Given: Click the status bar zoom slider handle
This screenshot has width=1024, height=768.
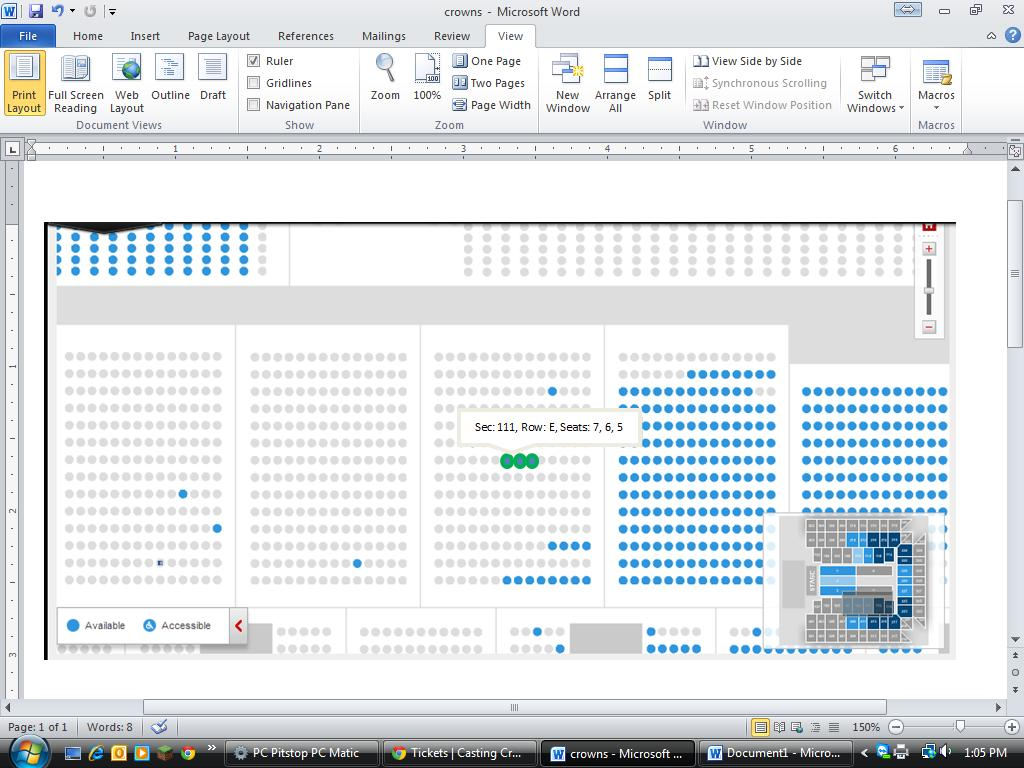Looking at the screenshot, I should tap(960, 727).
